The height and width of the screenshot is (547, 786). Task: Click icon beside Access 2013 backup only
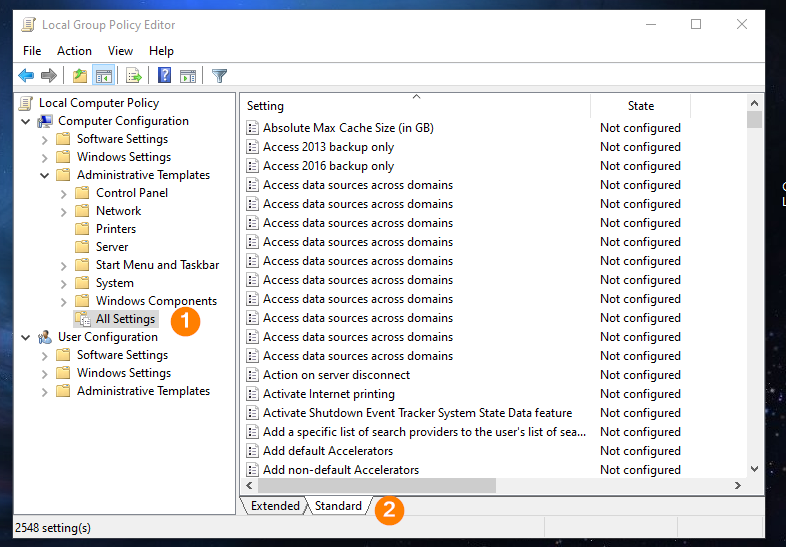[x=253, y=147]
